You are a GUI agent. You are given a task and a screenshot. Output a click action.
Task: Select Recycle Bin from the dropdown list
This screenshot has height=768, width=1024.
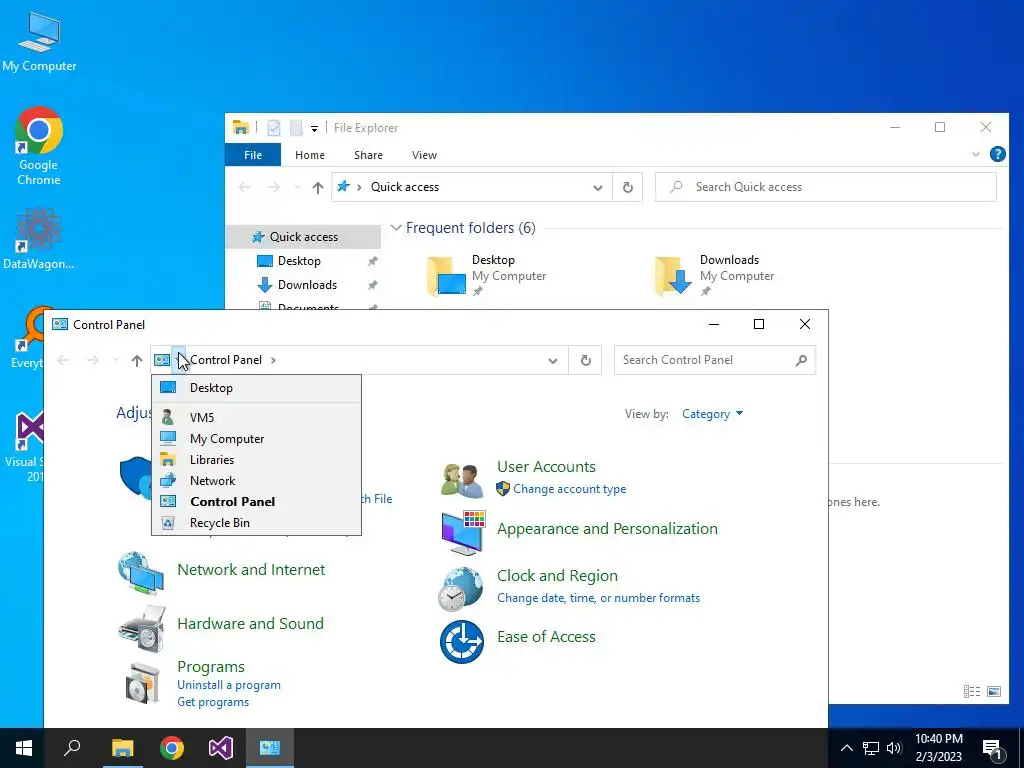coord(256,522)
